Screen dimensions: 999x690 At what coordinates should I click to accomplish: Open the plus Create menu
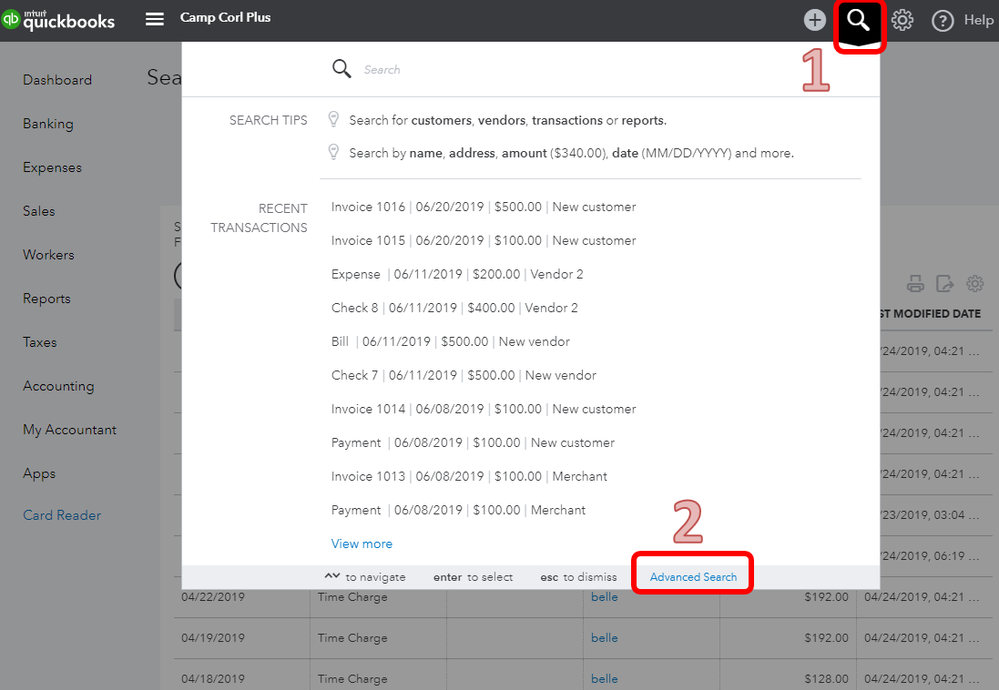tap(814, 20)
